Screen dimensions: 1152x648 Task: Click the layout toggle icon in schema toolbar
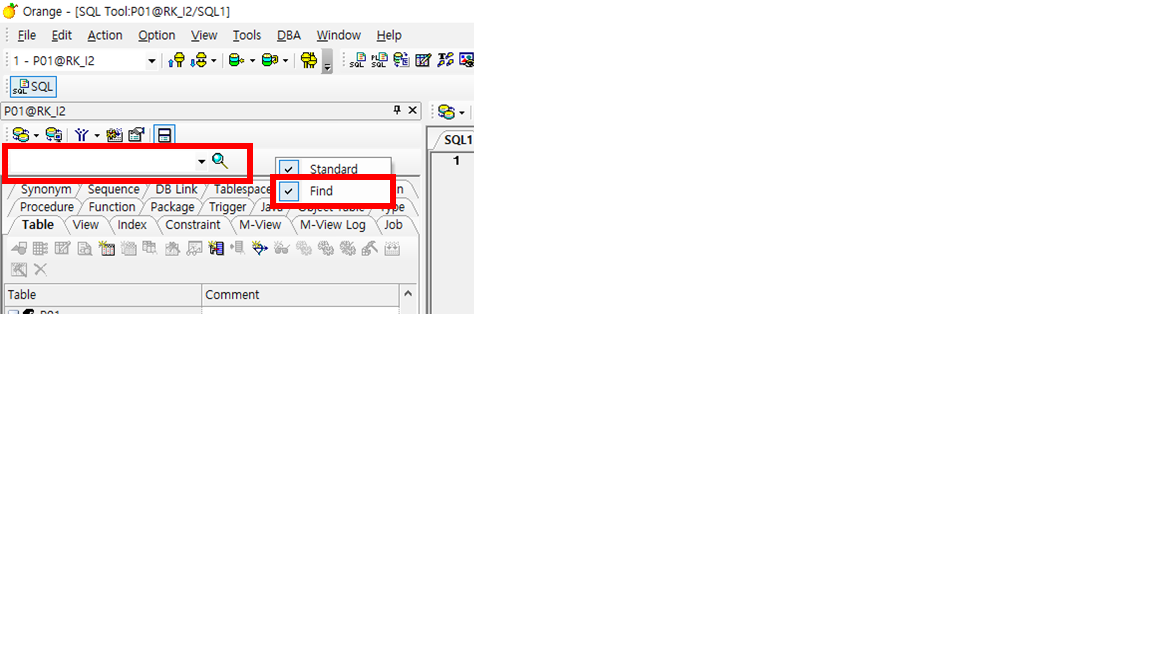(x=165, y=135)
